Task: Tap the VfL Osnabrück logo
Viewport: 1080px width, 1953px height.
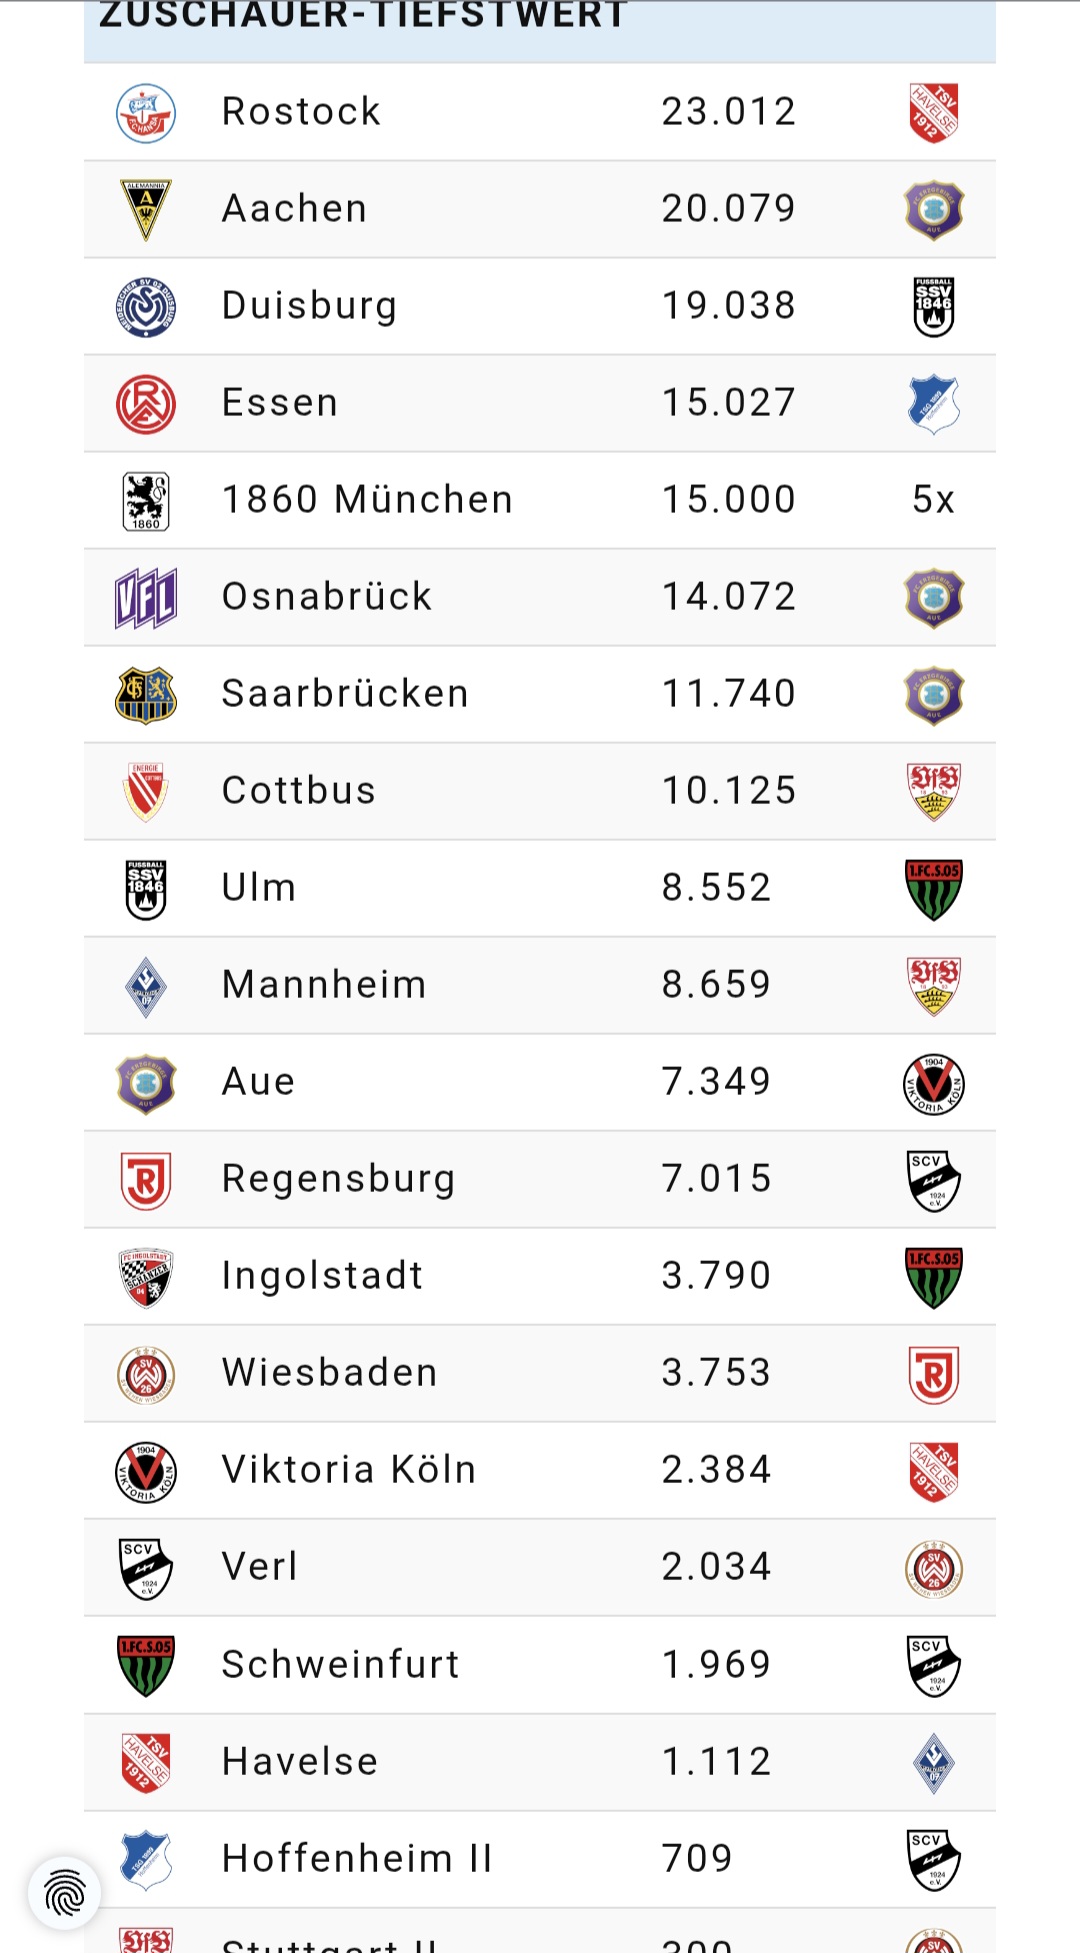Action: coord(146,597)
